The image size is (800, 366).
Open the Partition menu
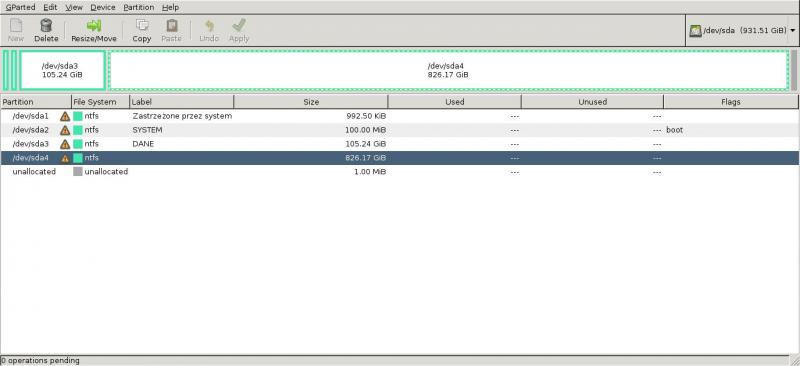[139, 8]
